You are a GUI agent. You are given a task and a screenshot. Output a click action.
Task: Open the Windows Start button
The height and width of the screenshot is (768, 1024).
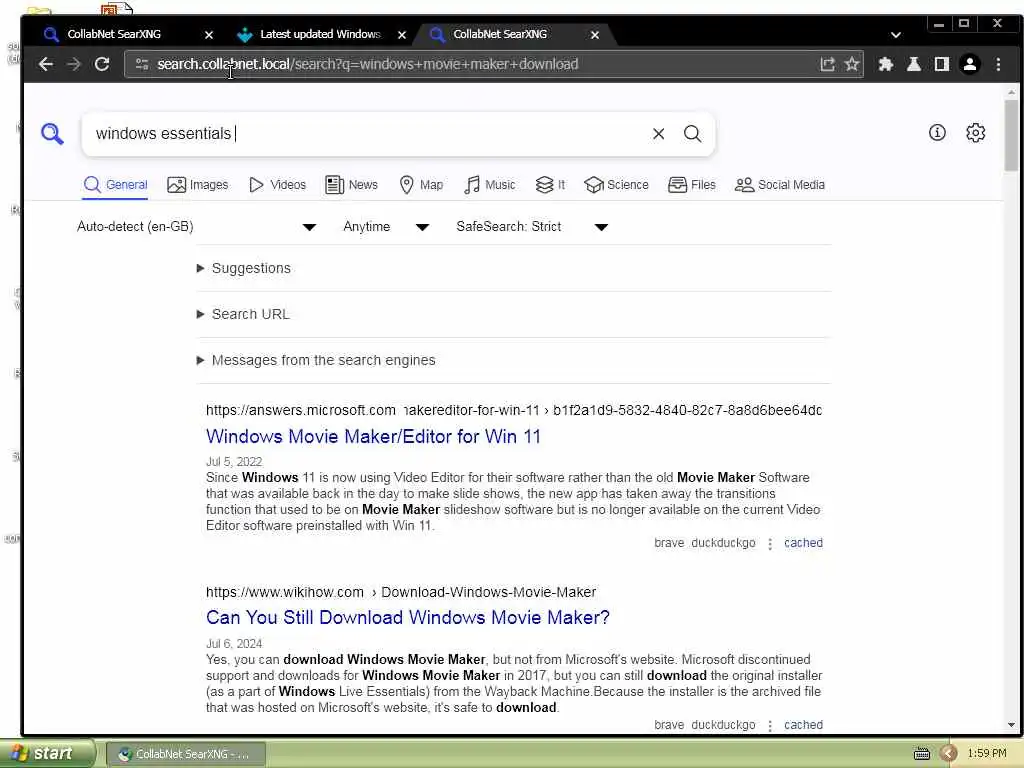pos(46,754)
